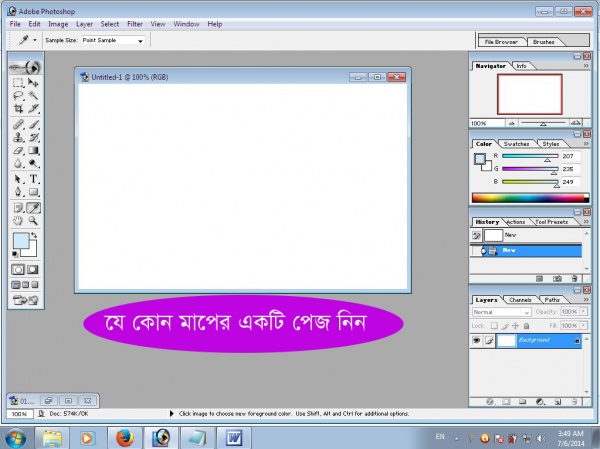Screen dimensions: 600x449
Task: Select the Healing Brush tool
Action: click(18, 124)
